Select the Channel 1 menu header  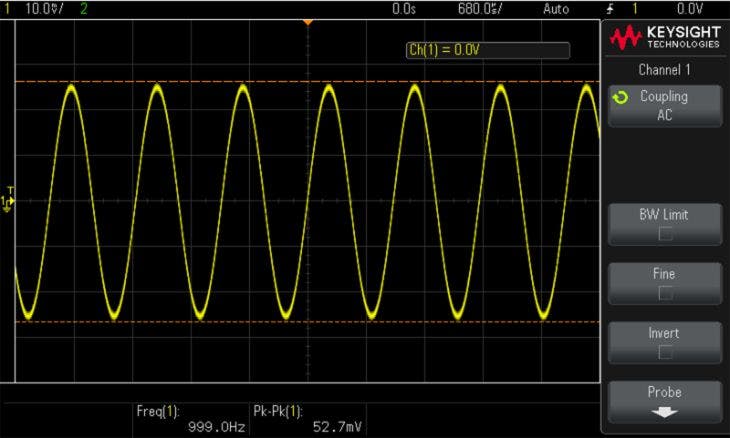(x=664, y=70)
